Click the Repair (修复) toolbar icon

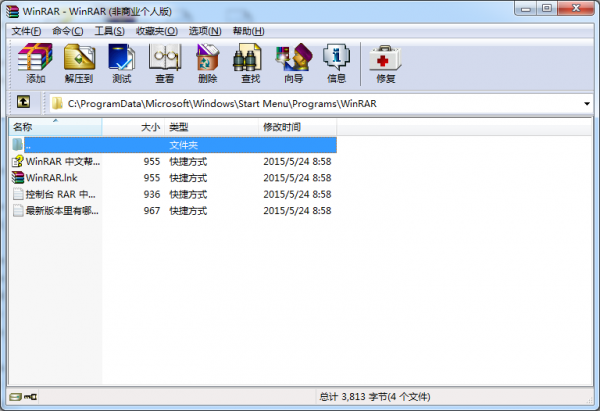385,63
